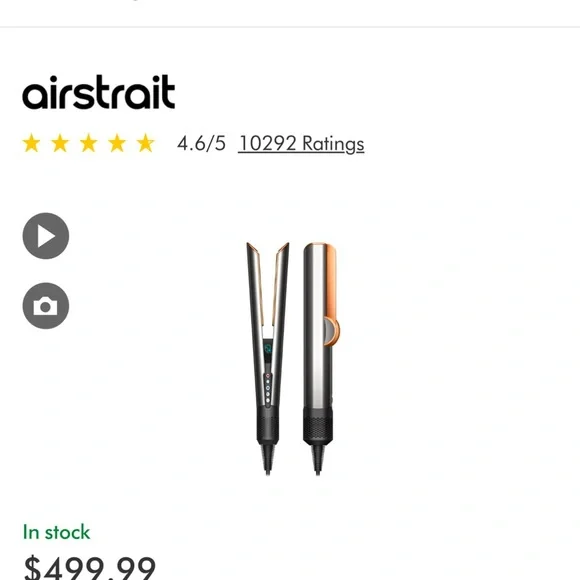Open the camera photo gallery icon
Image resolution: width=580 pixels, height=580 pixels.
[46, 306]
